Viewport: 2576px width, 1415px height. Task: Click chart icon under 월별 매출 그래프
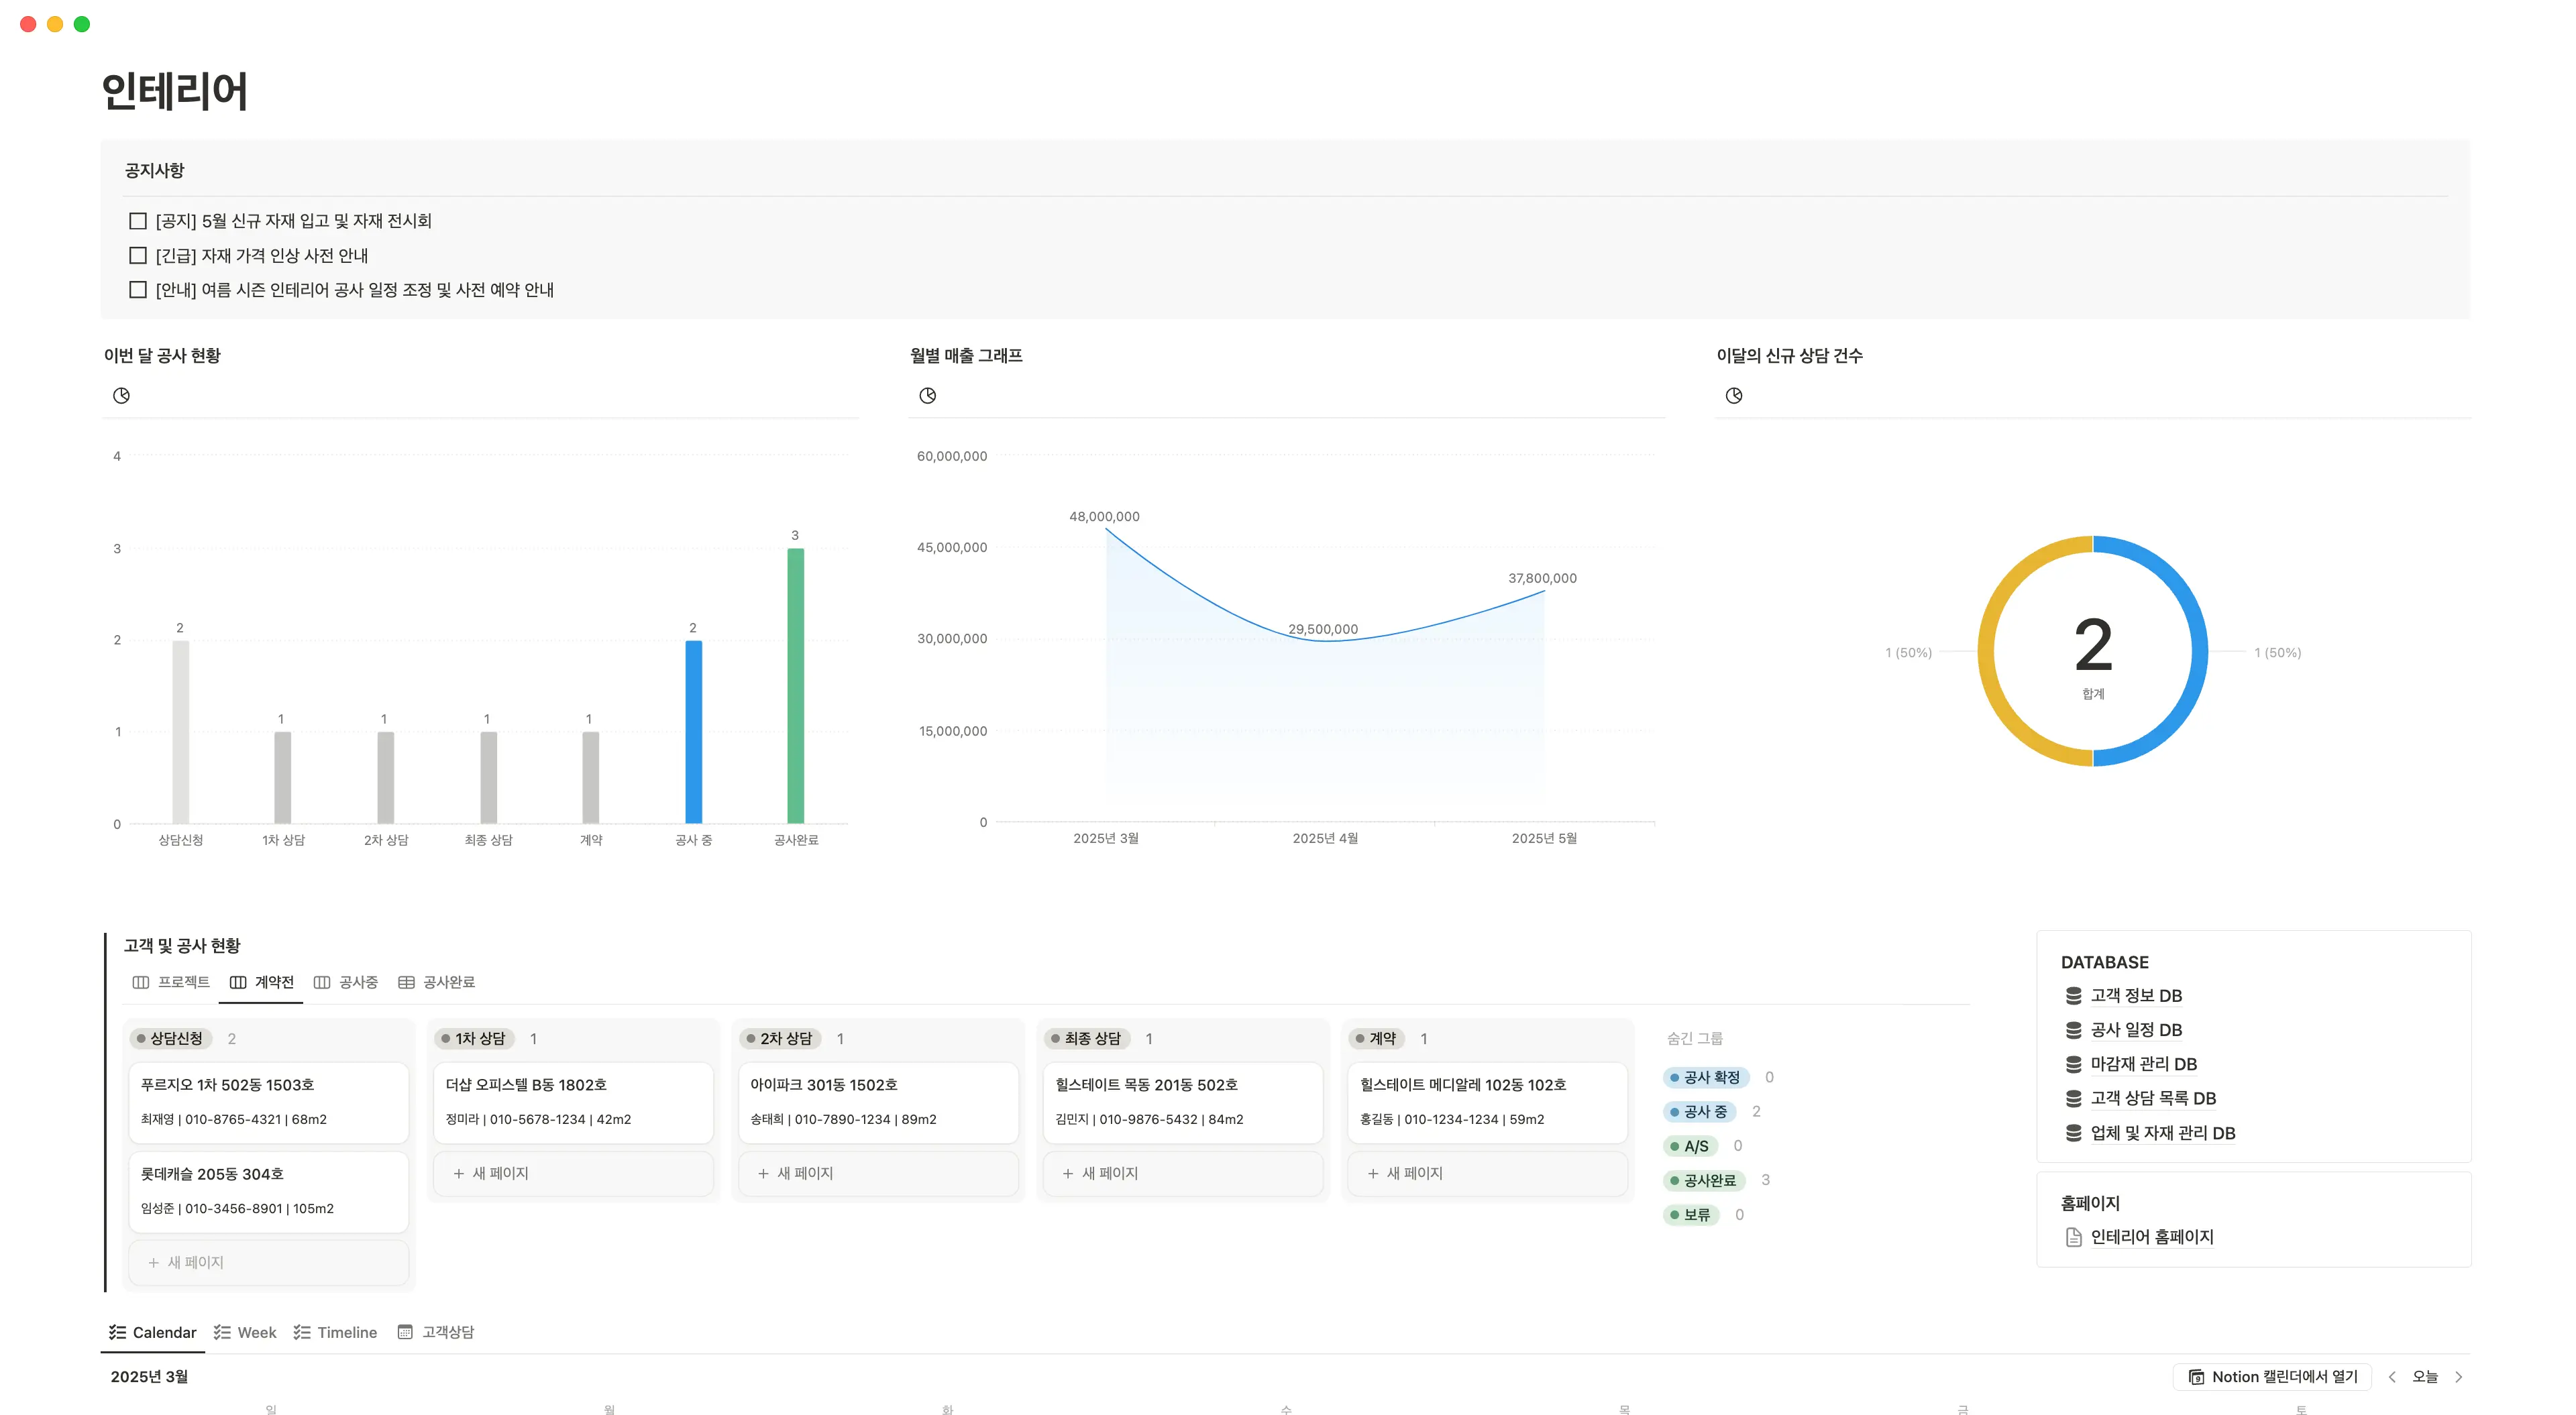pyautogui.click(x=927, y=396)
